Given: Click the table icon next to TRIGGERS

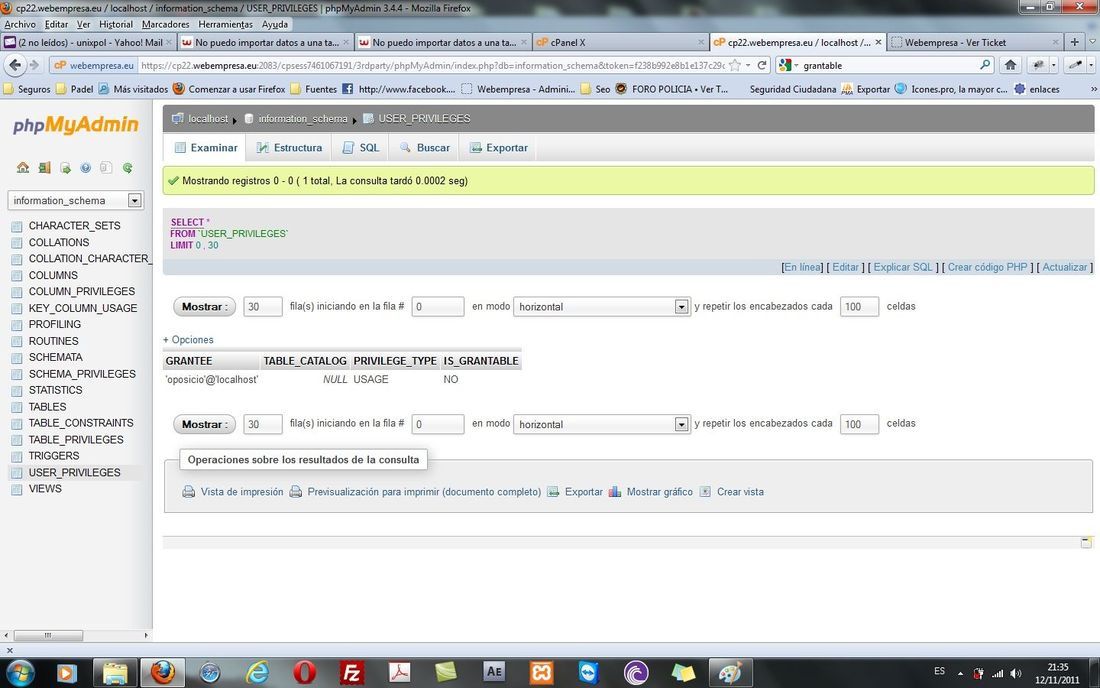Looking at the screenshot, I should click(17, 457).
